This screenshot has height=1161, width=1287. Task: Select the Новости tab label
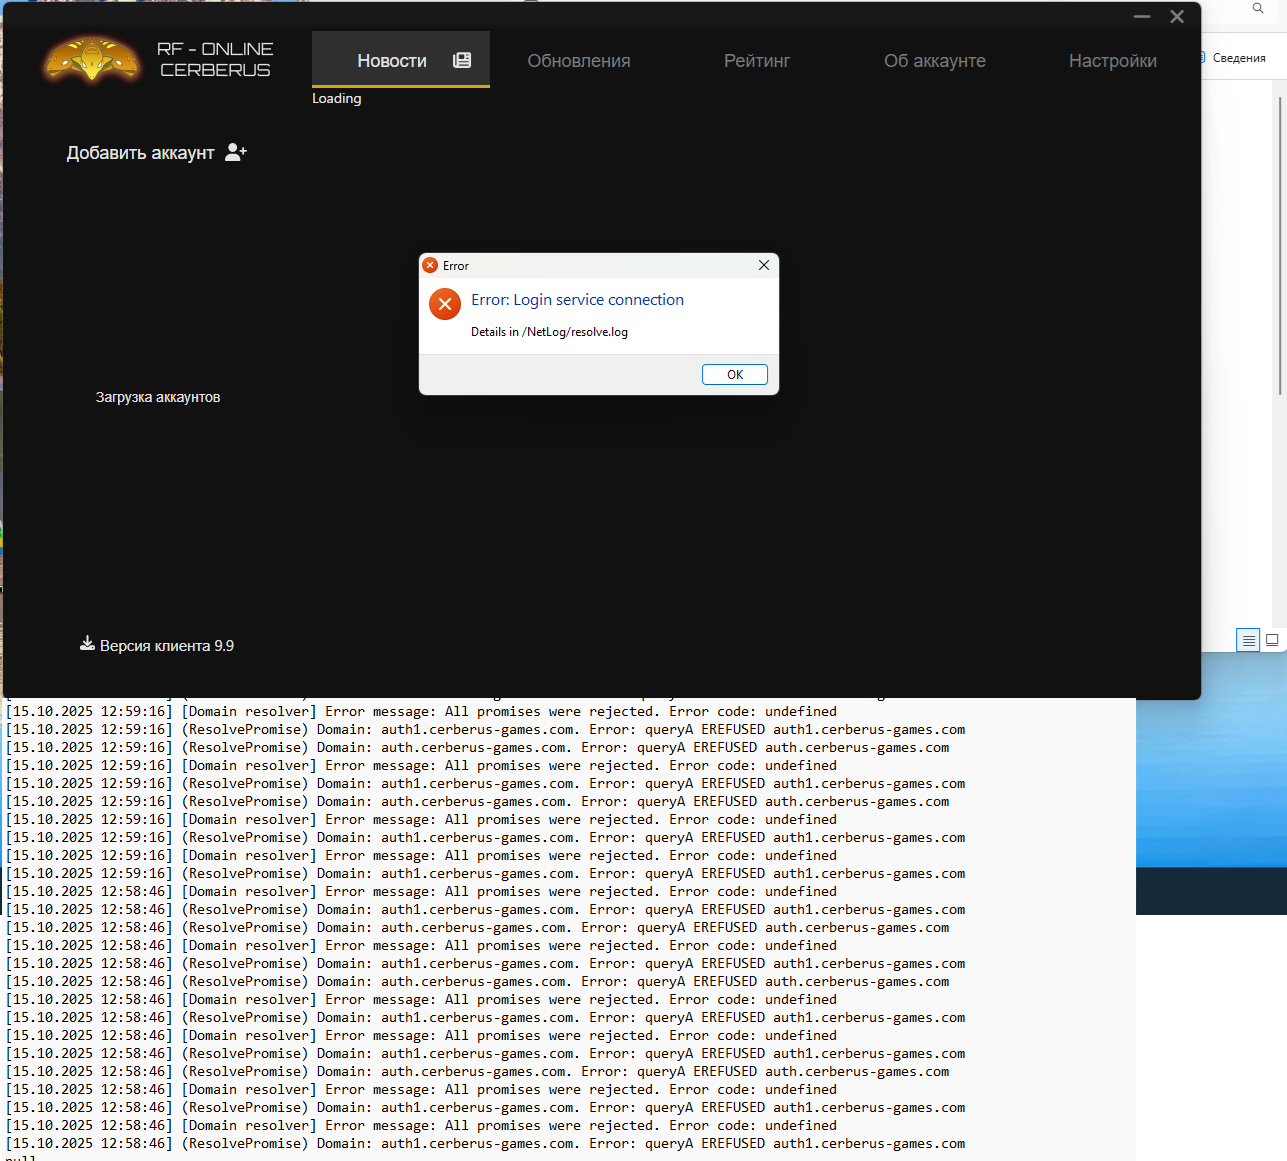[x=392, y=61]
